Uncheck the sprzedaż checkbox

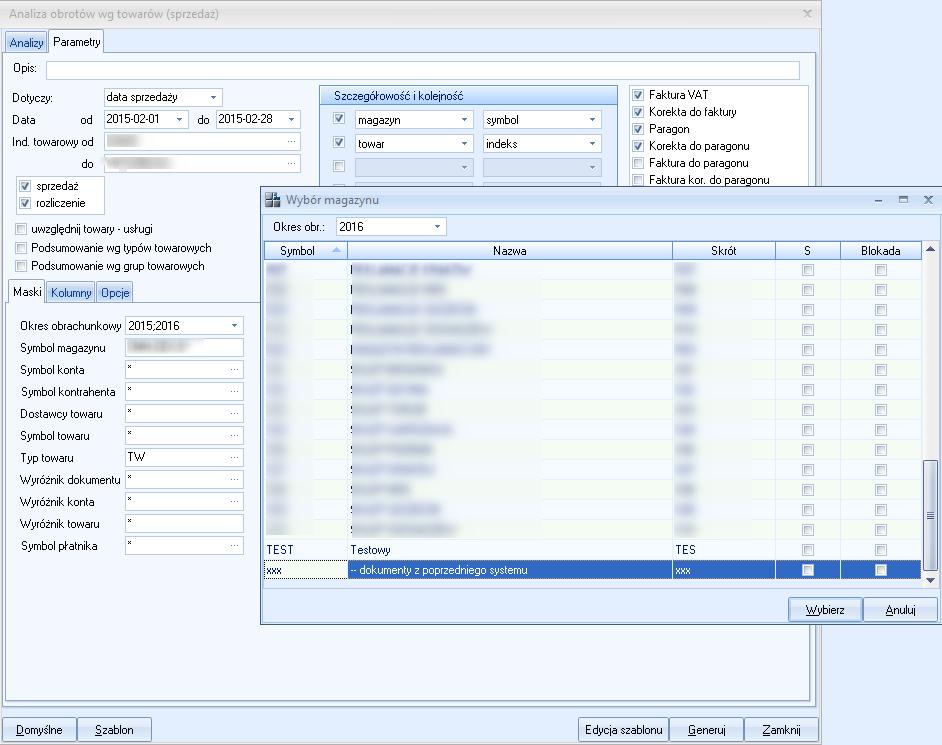click(25, 186)
